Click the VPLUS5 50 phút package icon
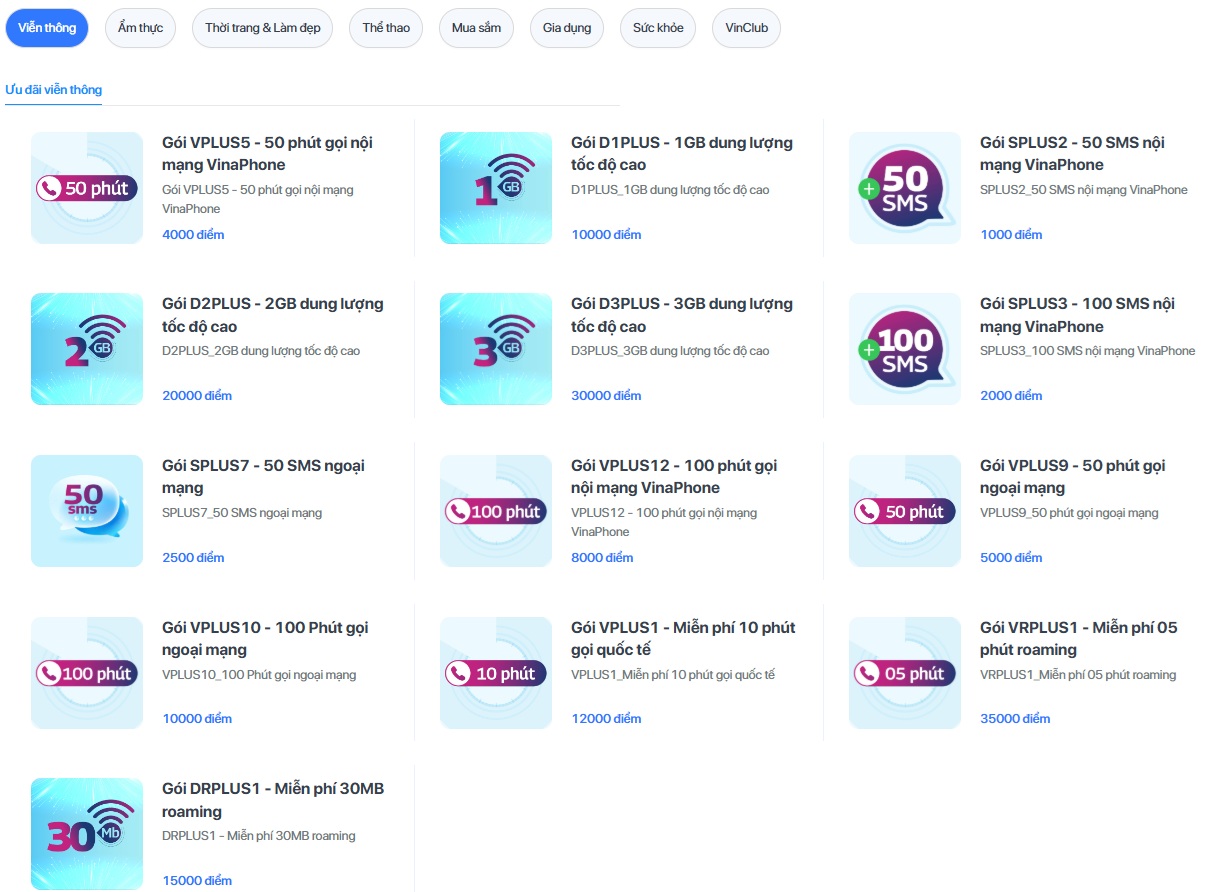Viewport: 1227px width, 892px height. pyautogui.click(x=87, y=188)
